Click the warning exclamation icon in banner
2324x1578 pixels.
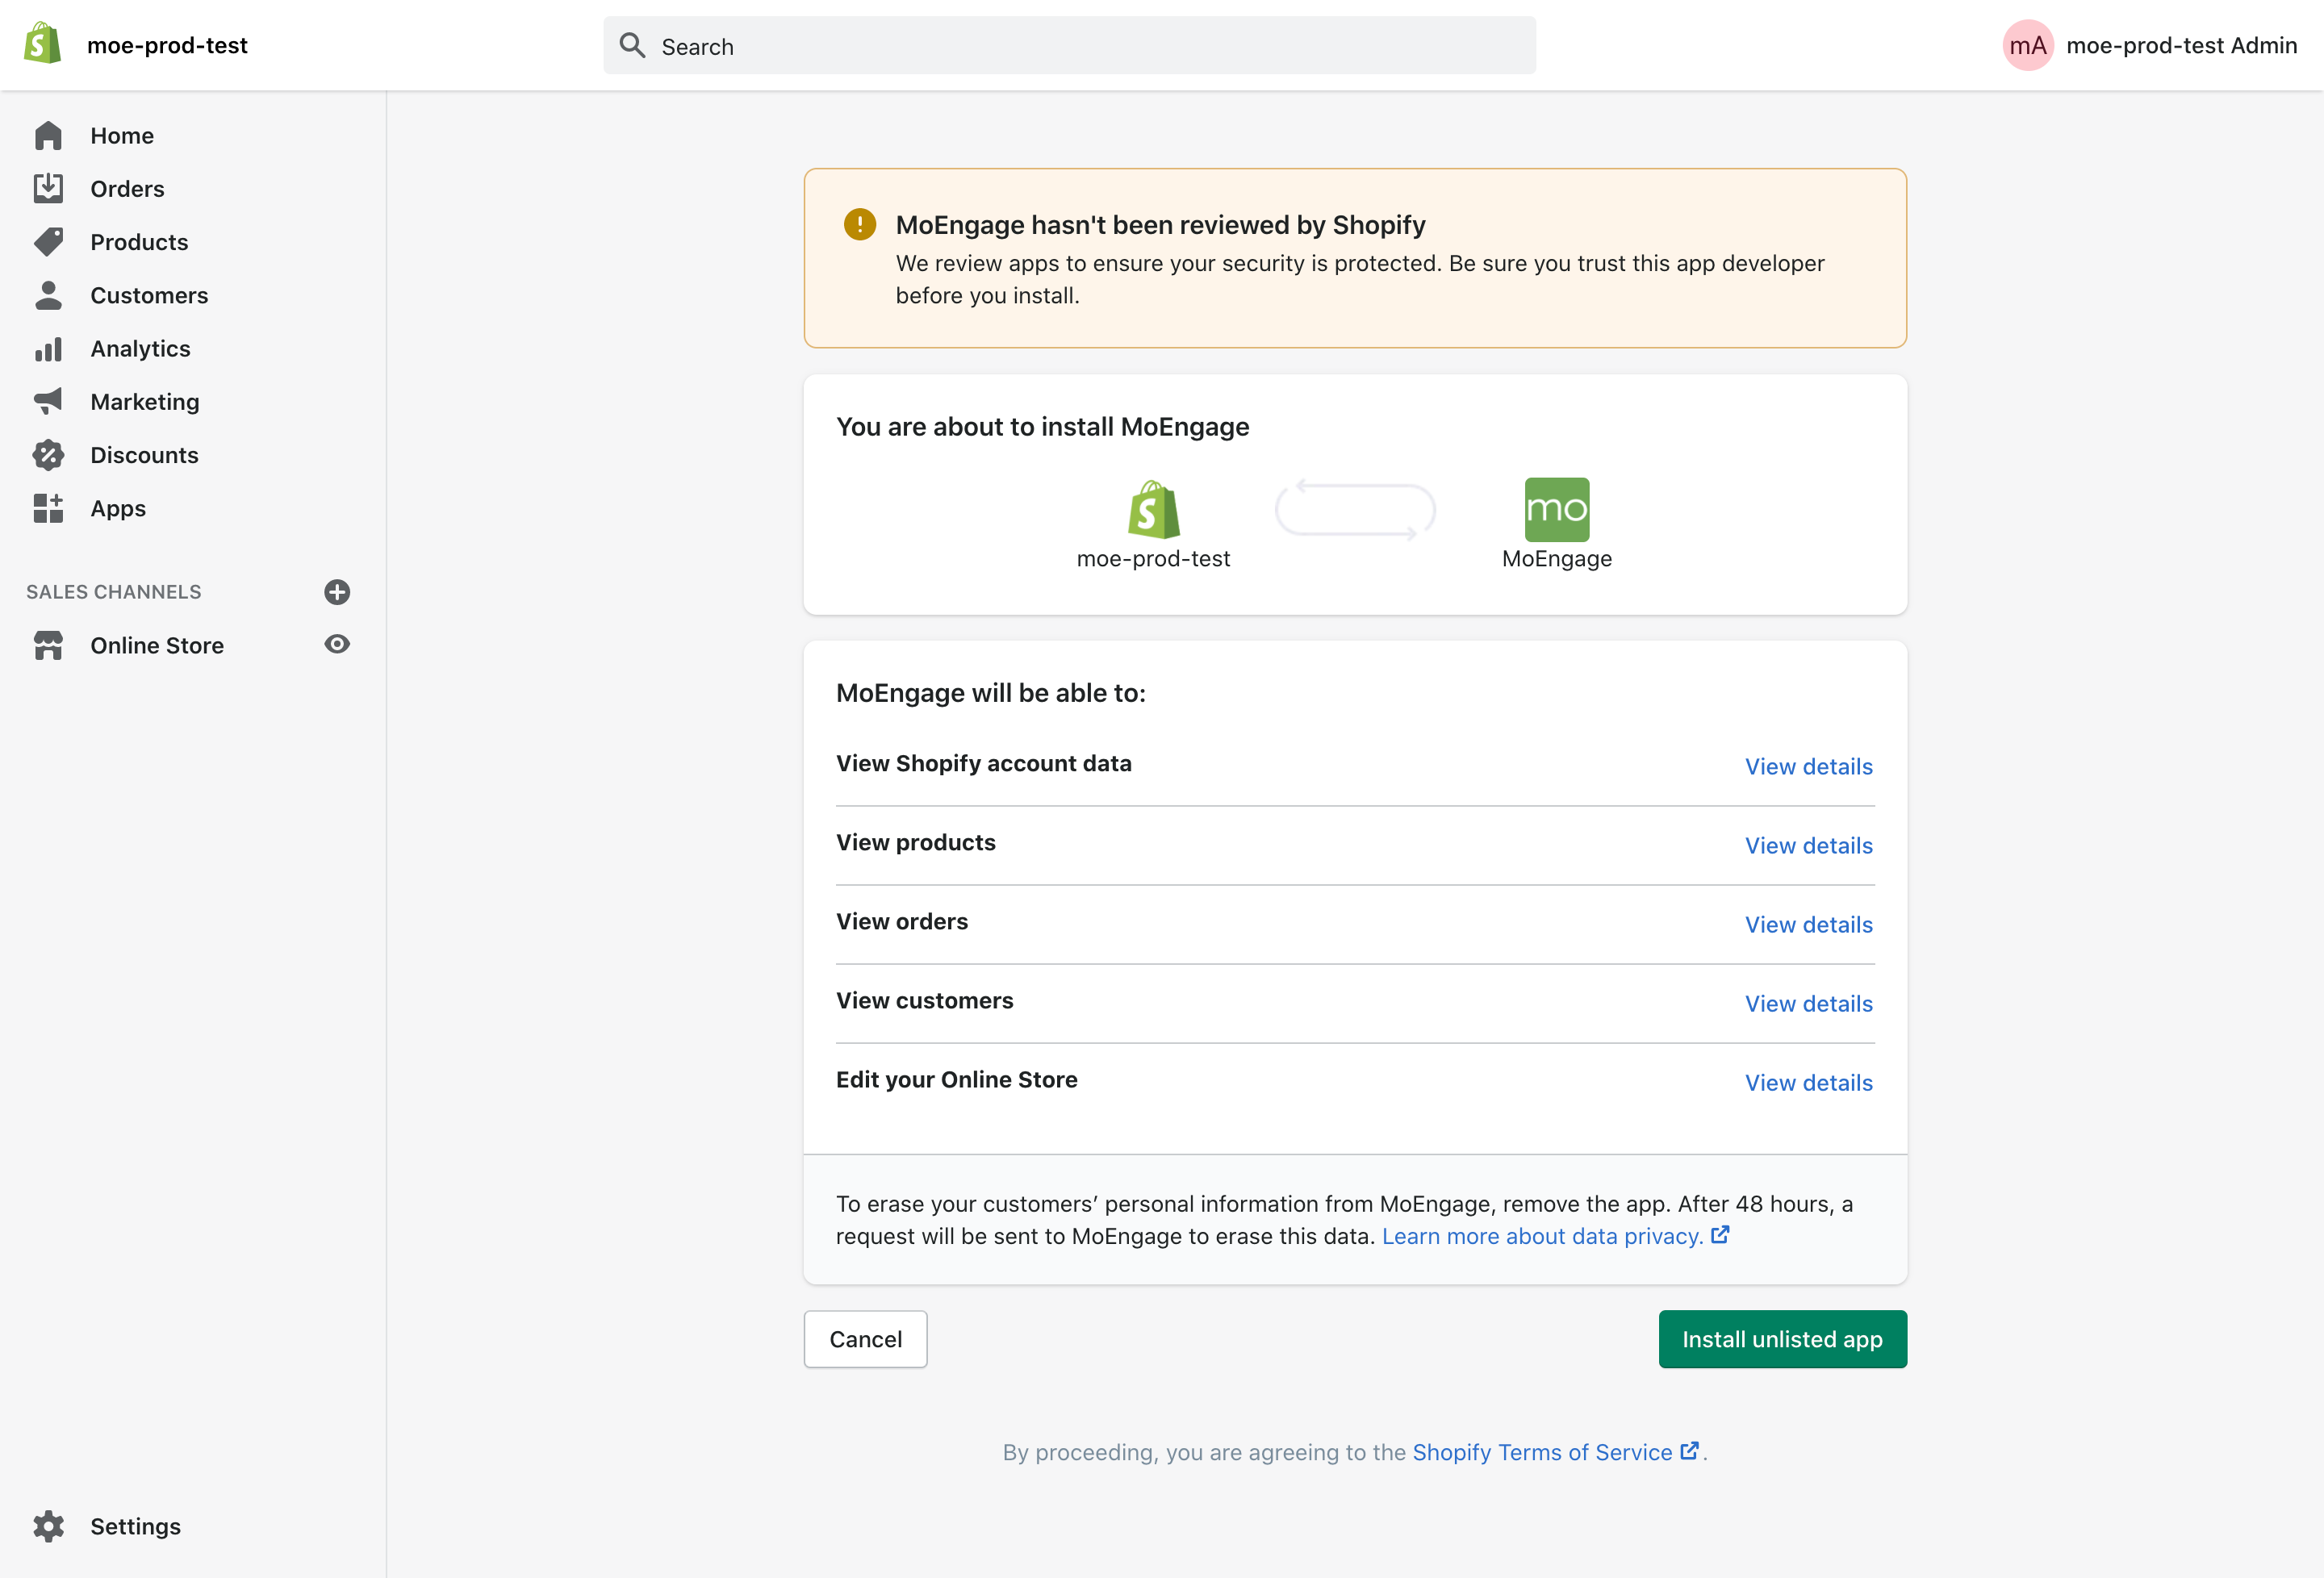pos(859,224)
